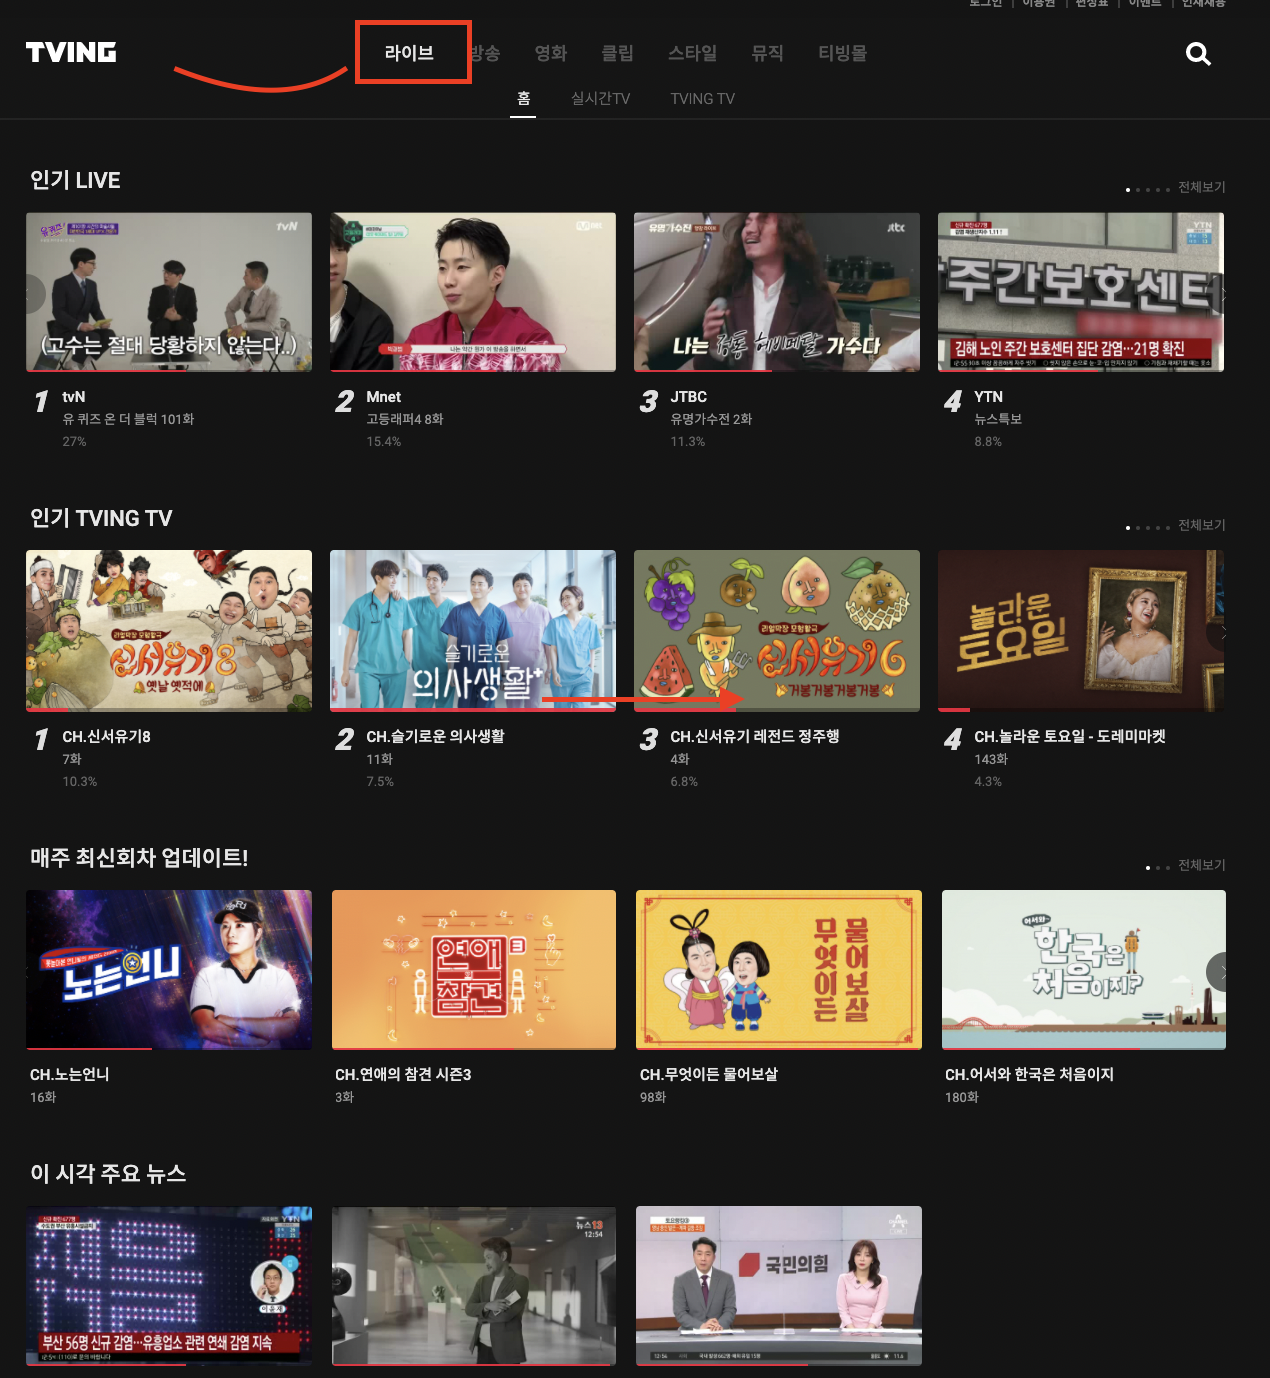Open the 무엇이든 물어보살 thumbnail
This screenshot has height=1378, width=1270.
[779, 970]
